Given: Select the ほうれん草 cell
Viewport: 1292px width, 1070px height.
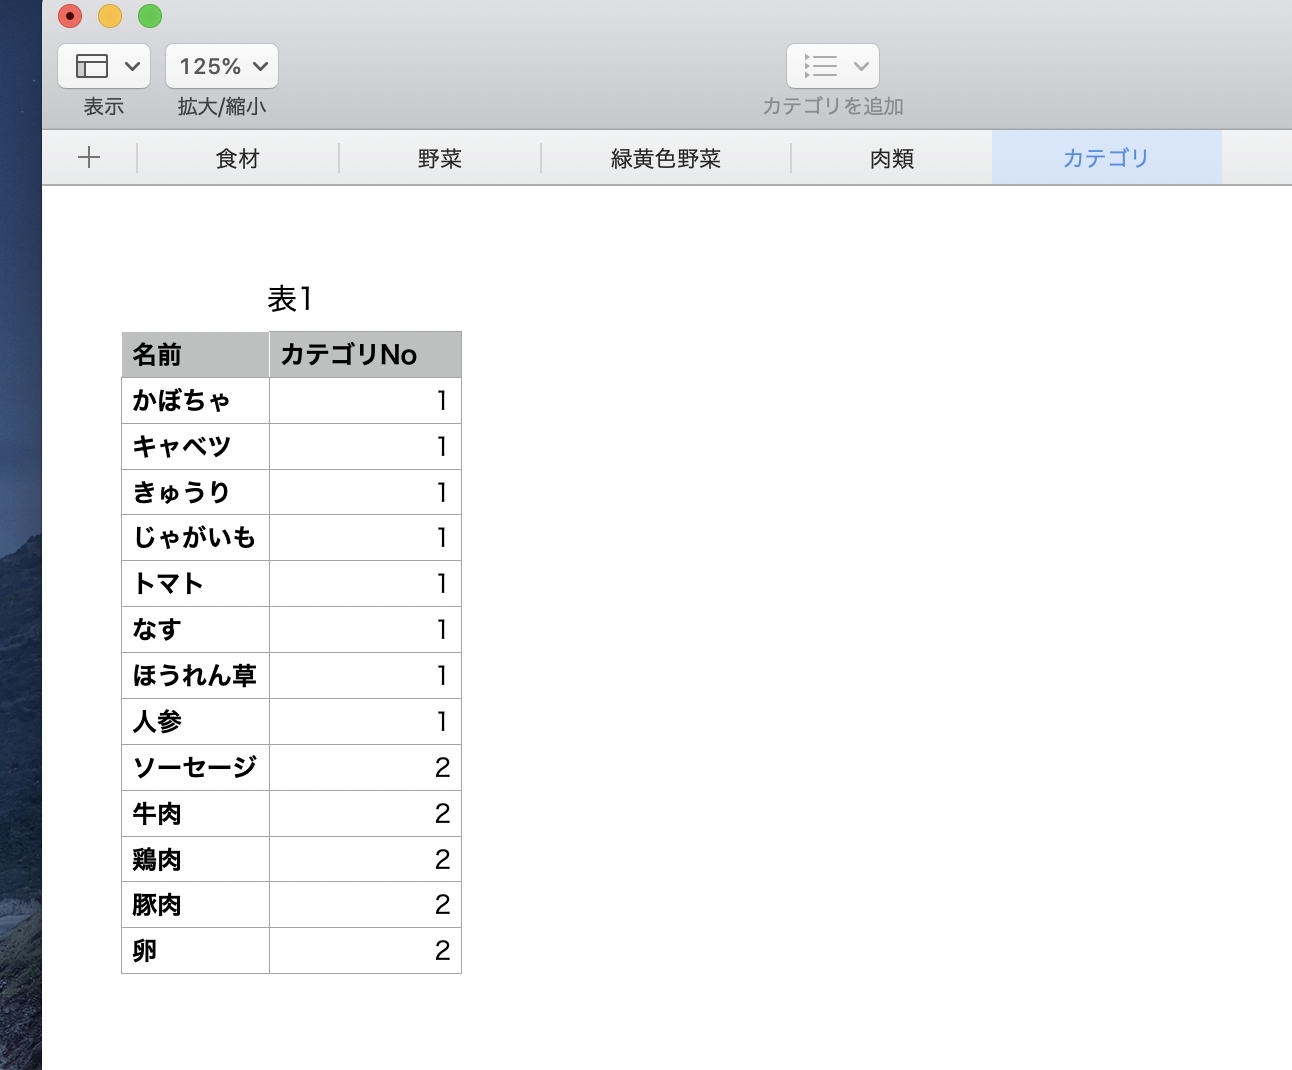Looking at the screenshot, I should click(196, 676).
